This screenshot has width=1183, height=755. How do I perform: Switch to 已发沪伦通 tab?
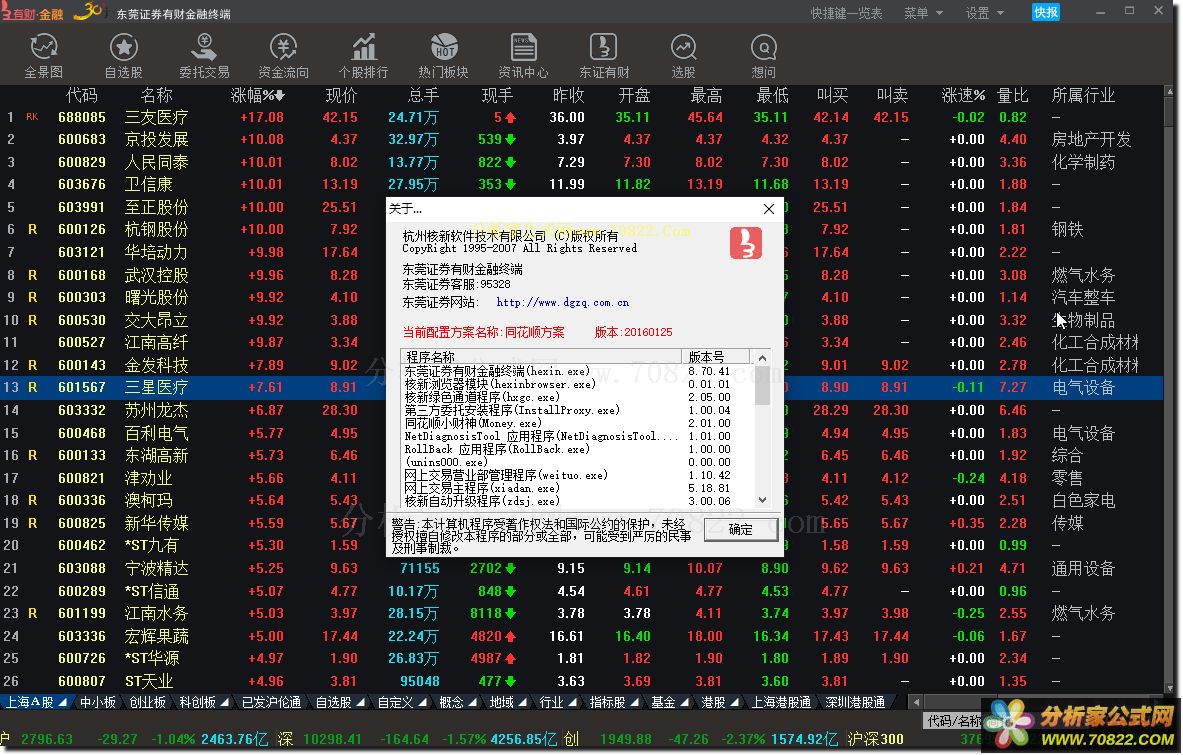(271, 702)
